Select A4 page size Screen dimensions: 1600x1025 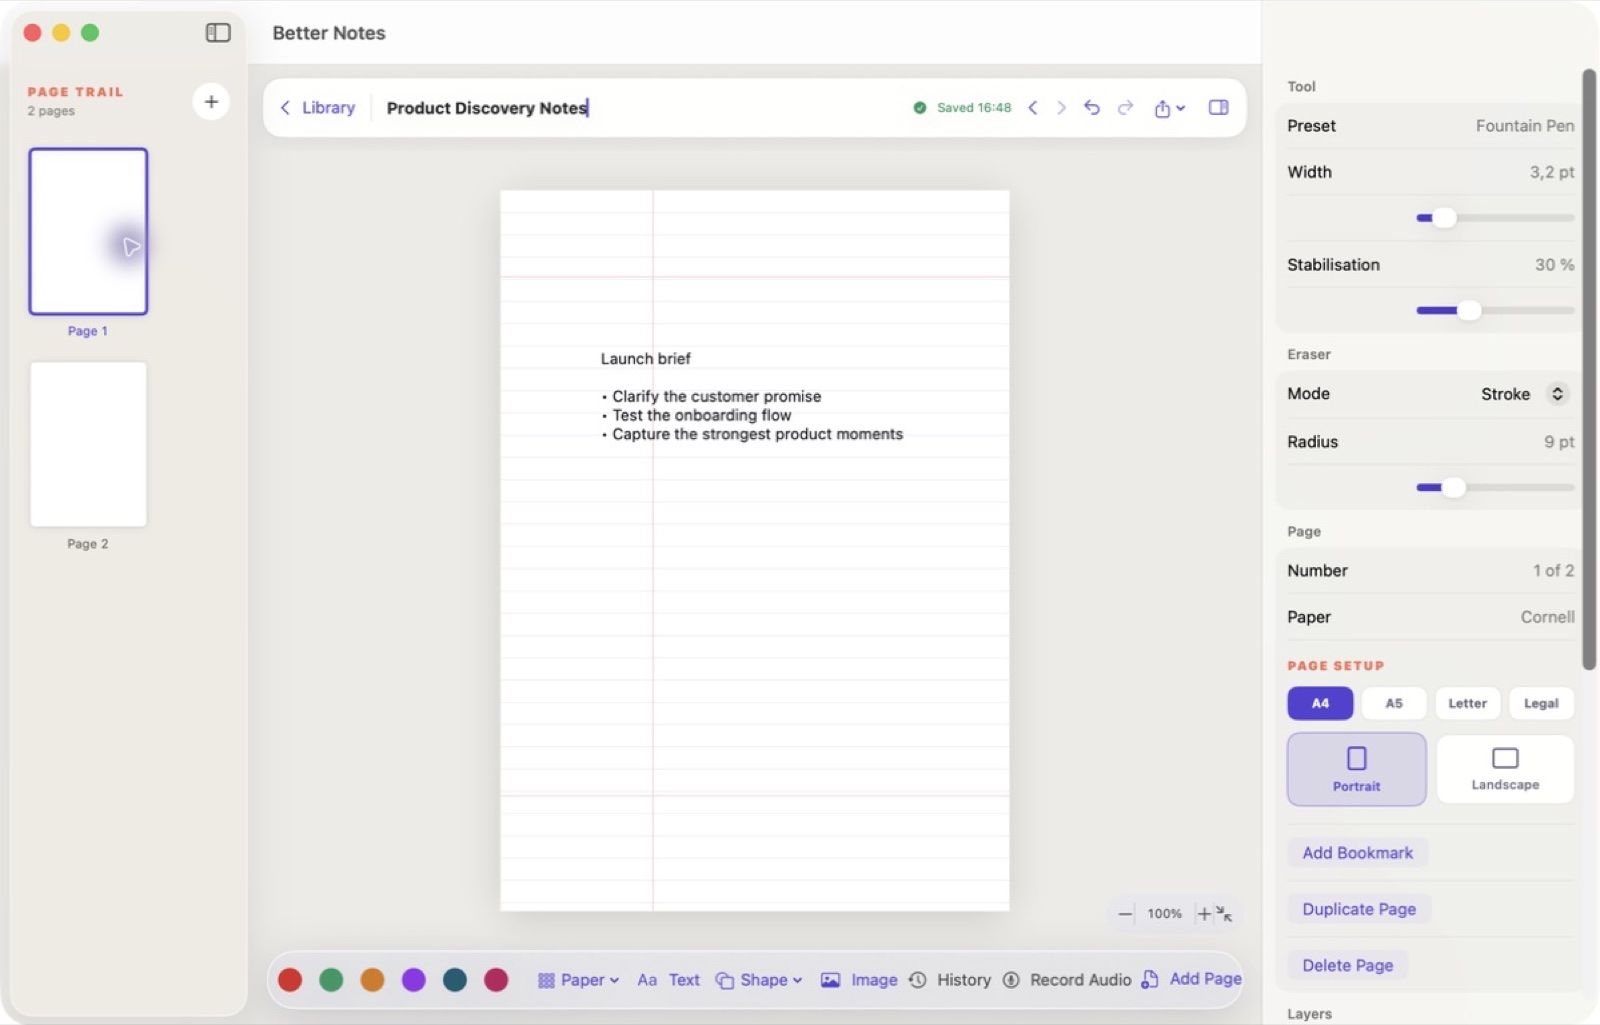coord(1320,703)
